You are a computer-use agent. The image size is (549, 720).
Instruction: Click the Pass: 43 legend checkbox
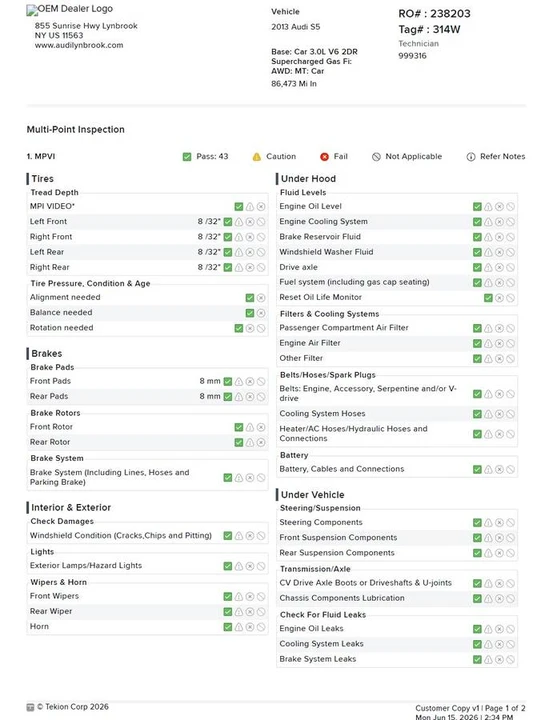click(187, 157)
